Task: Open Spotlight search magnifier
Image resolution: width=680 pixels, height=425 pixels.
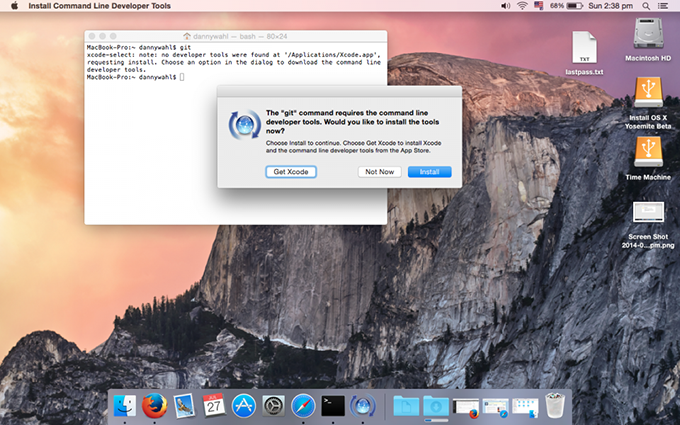Action: pyautogui.click(x=646, y=6)
